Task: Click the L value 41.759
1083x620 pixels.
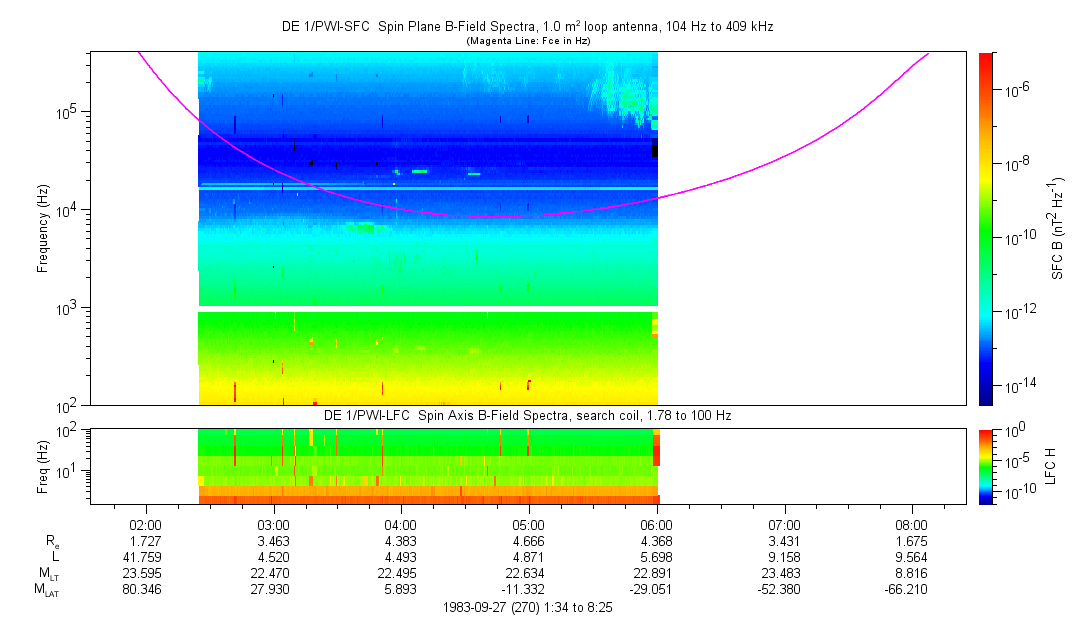Action: (146, 557)
